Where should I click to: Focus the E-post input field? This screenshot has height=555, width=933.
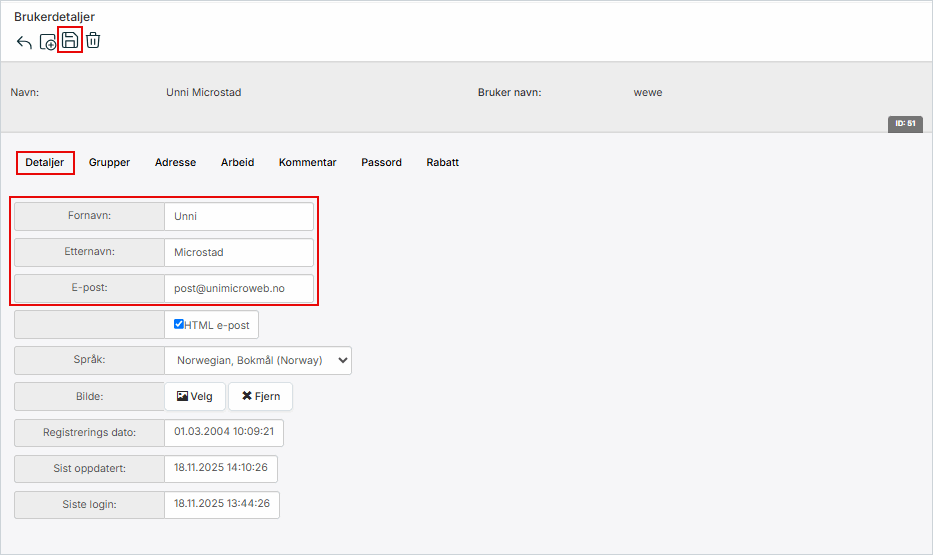[238, 288]
